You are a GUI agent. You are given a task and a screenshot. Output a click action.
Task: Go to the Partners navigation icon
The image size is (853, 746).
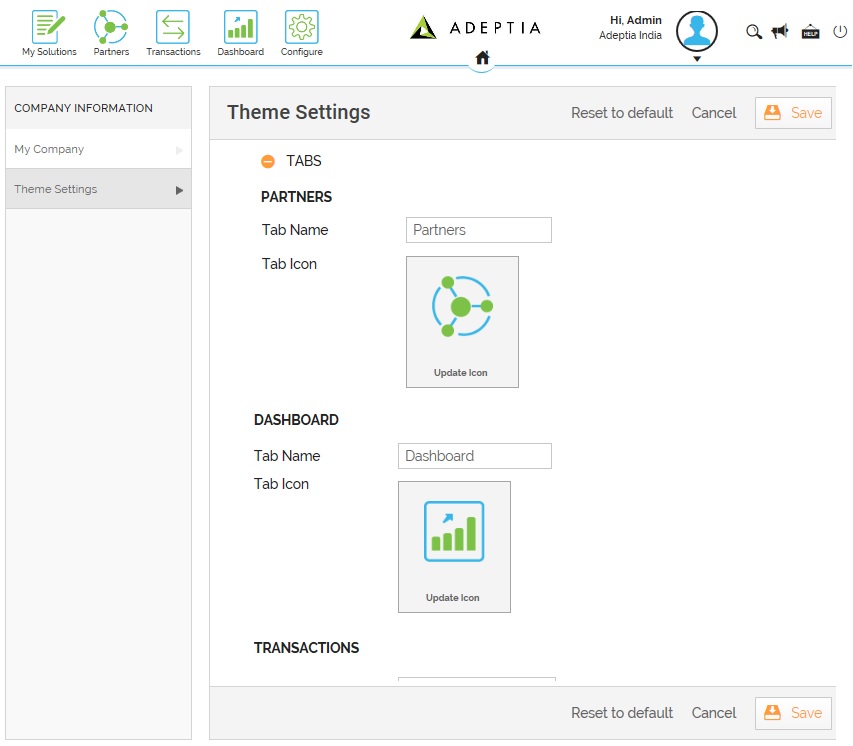[x=111, y=33]
